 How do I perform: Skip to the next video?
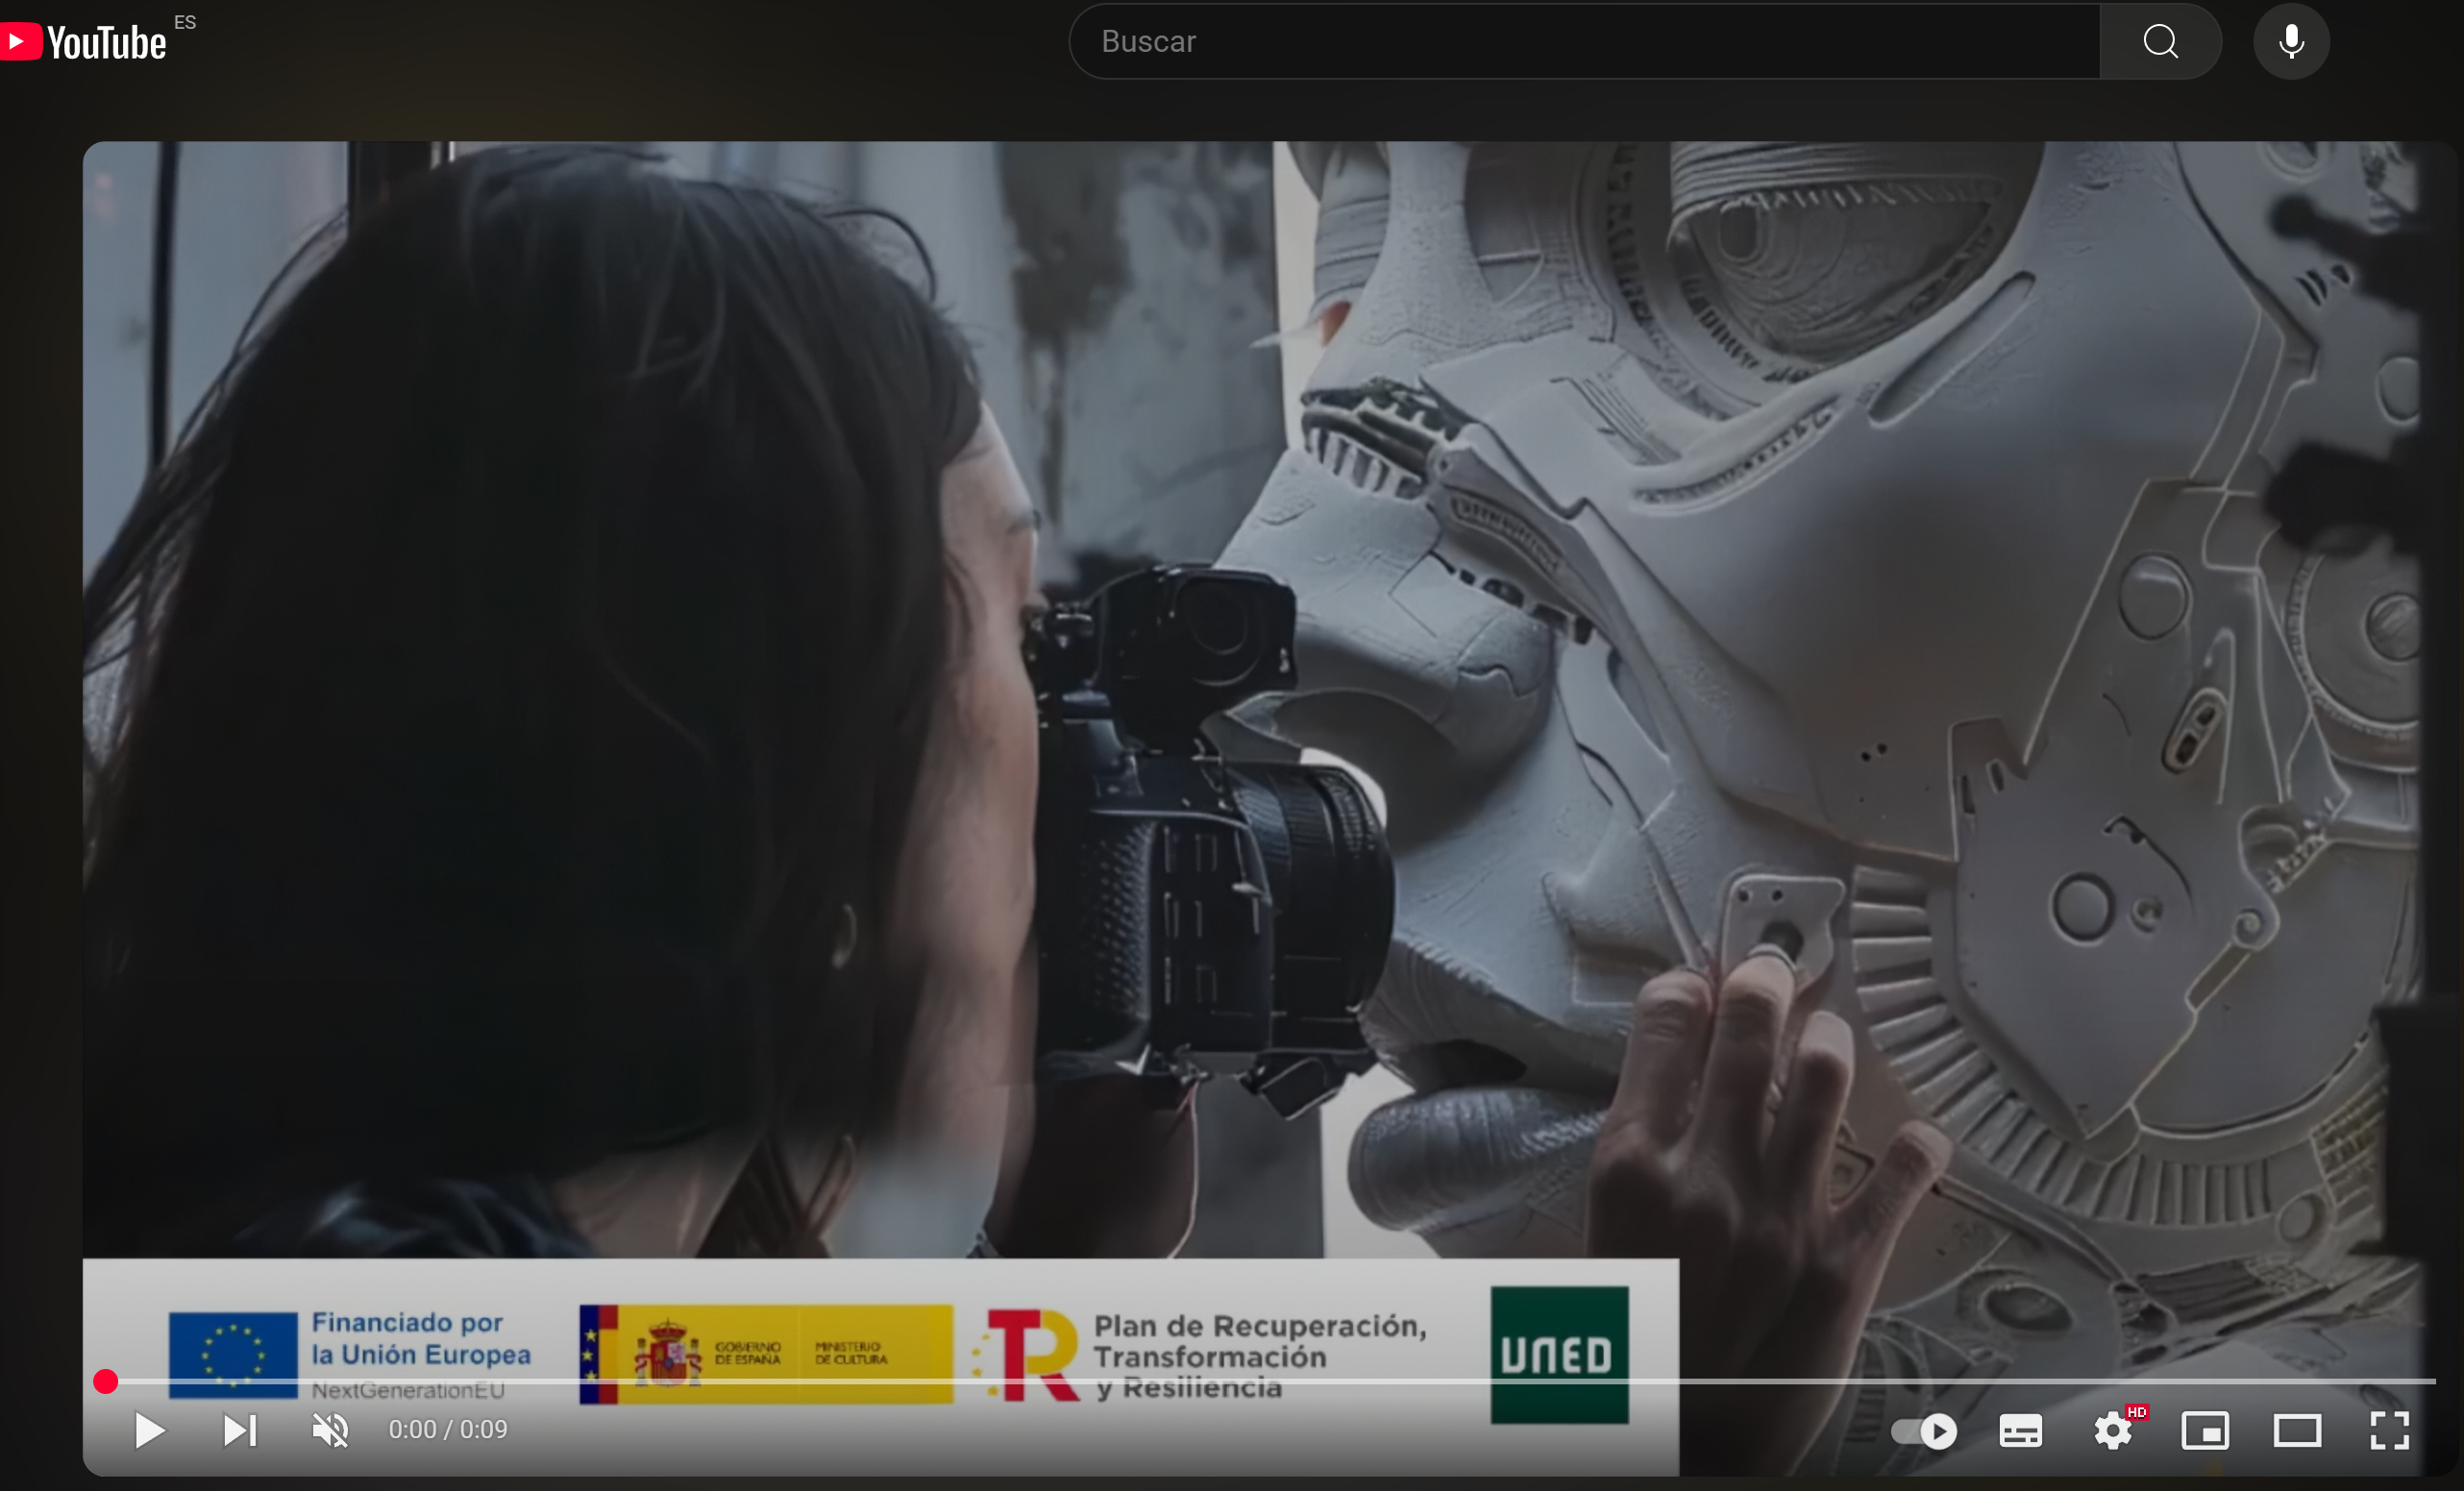tap(240, 1430)
